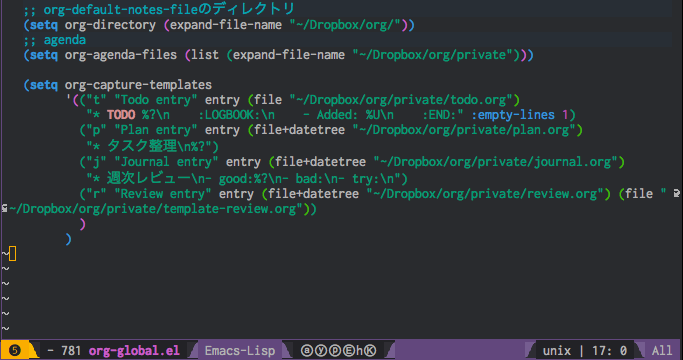Click the review.org file path string
The image size is (683, 360).
tap(485, 194)
